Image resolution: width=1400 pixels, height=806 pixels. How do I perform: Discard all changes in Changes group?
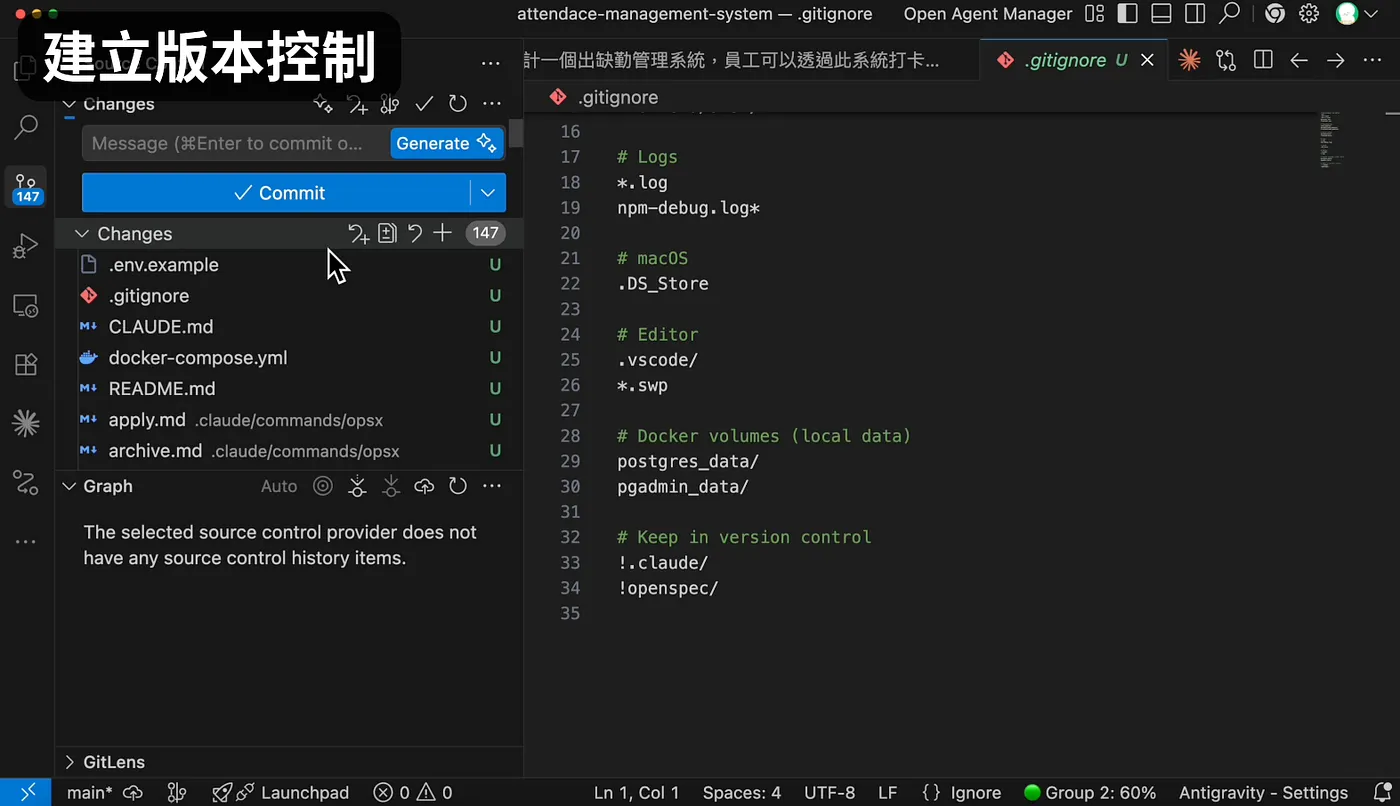point(415,233)
